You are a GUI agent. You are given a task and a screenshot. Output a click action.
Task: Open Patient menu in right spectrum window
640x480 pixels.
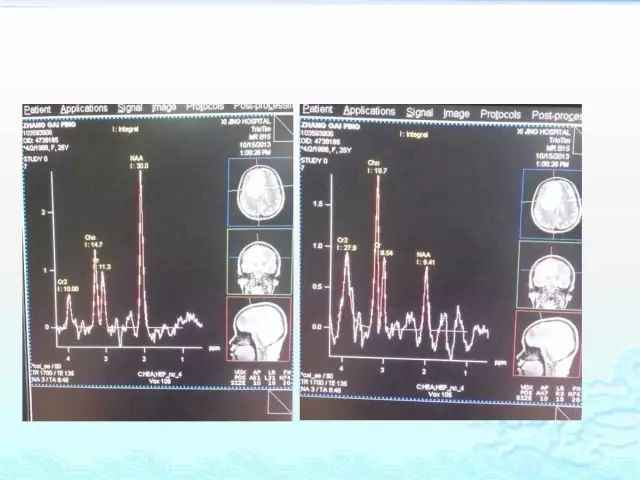pos(318,109)
